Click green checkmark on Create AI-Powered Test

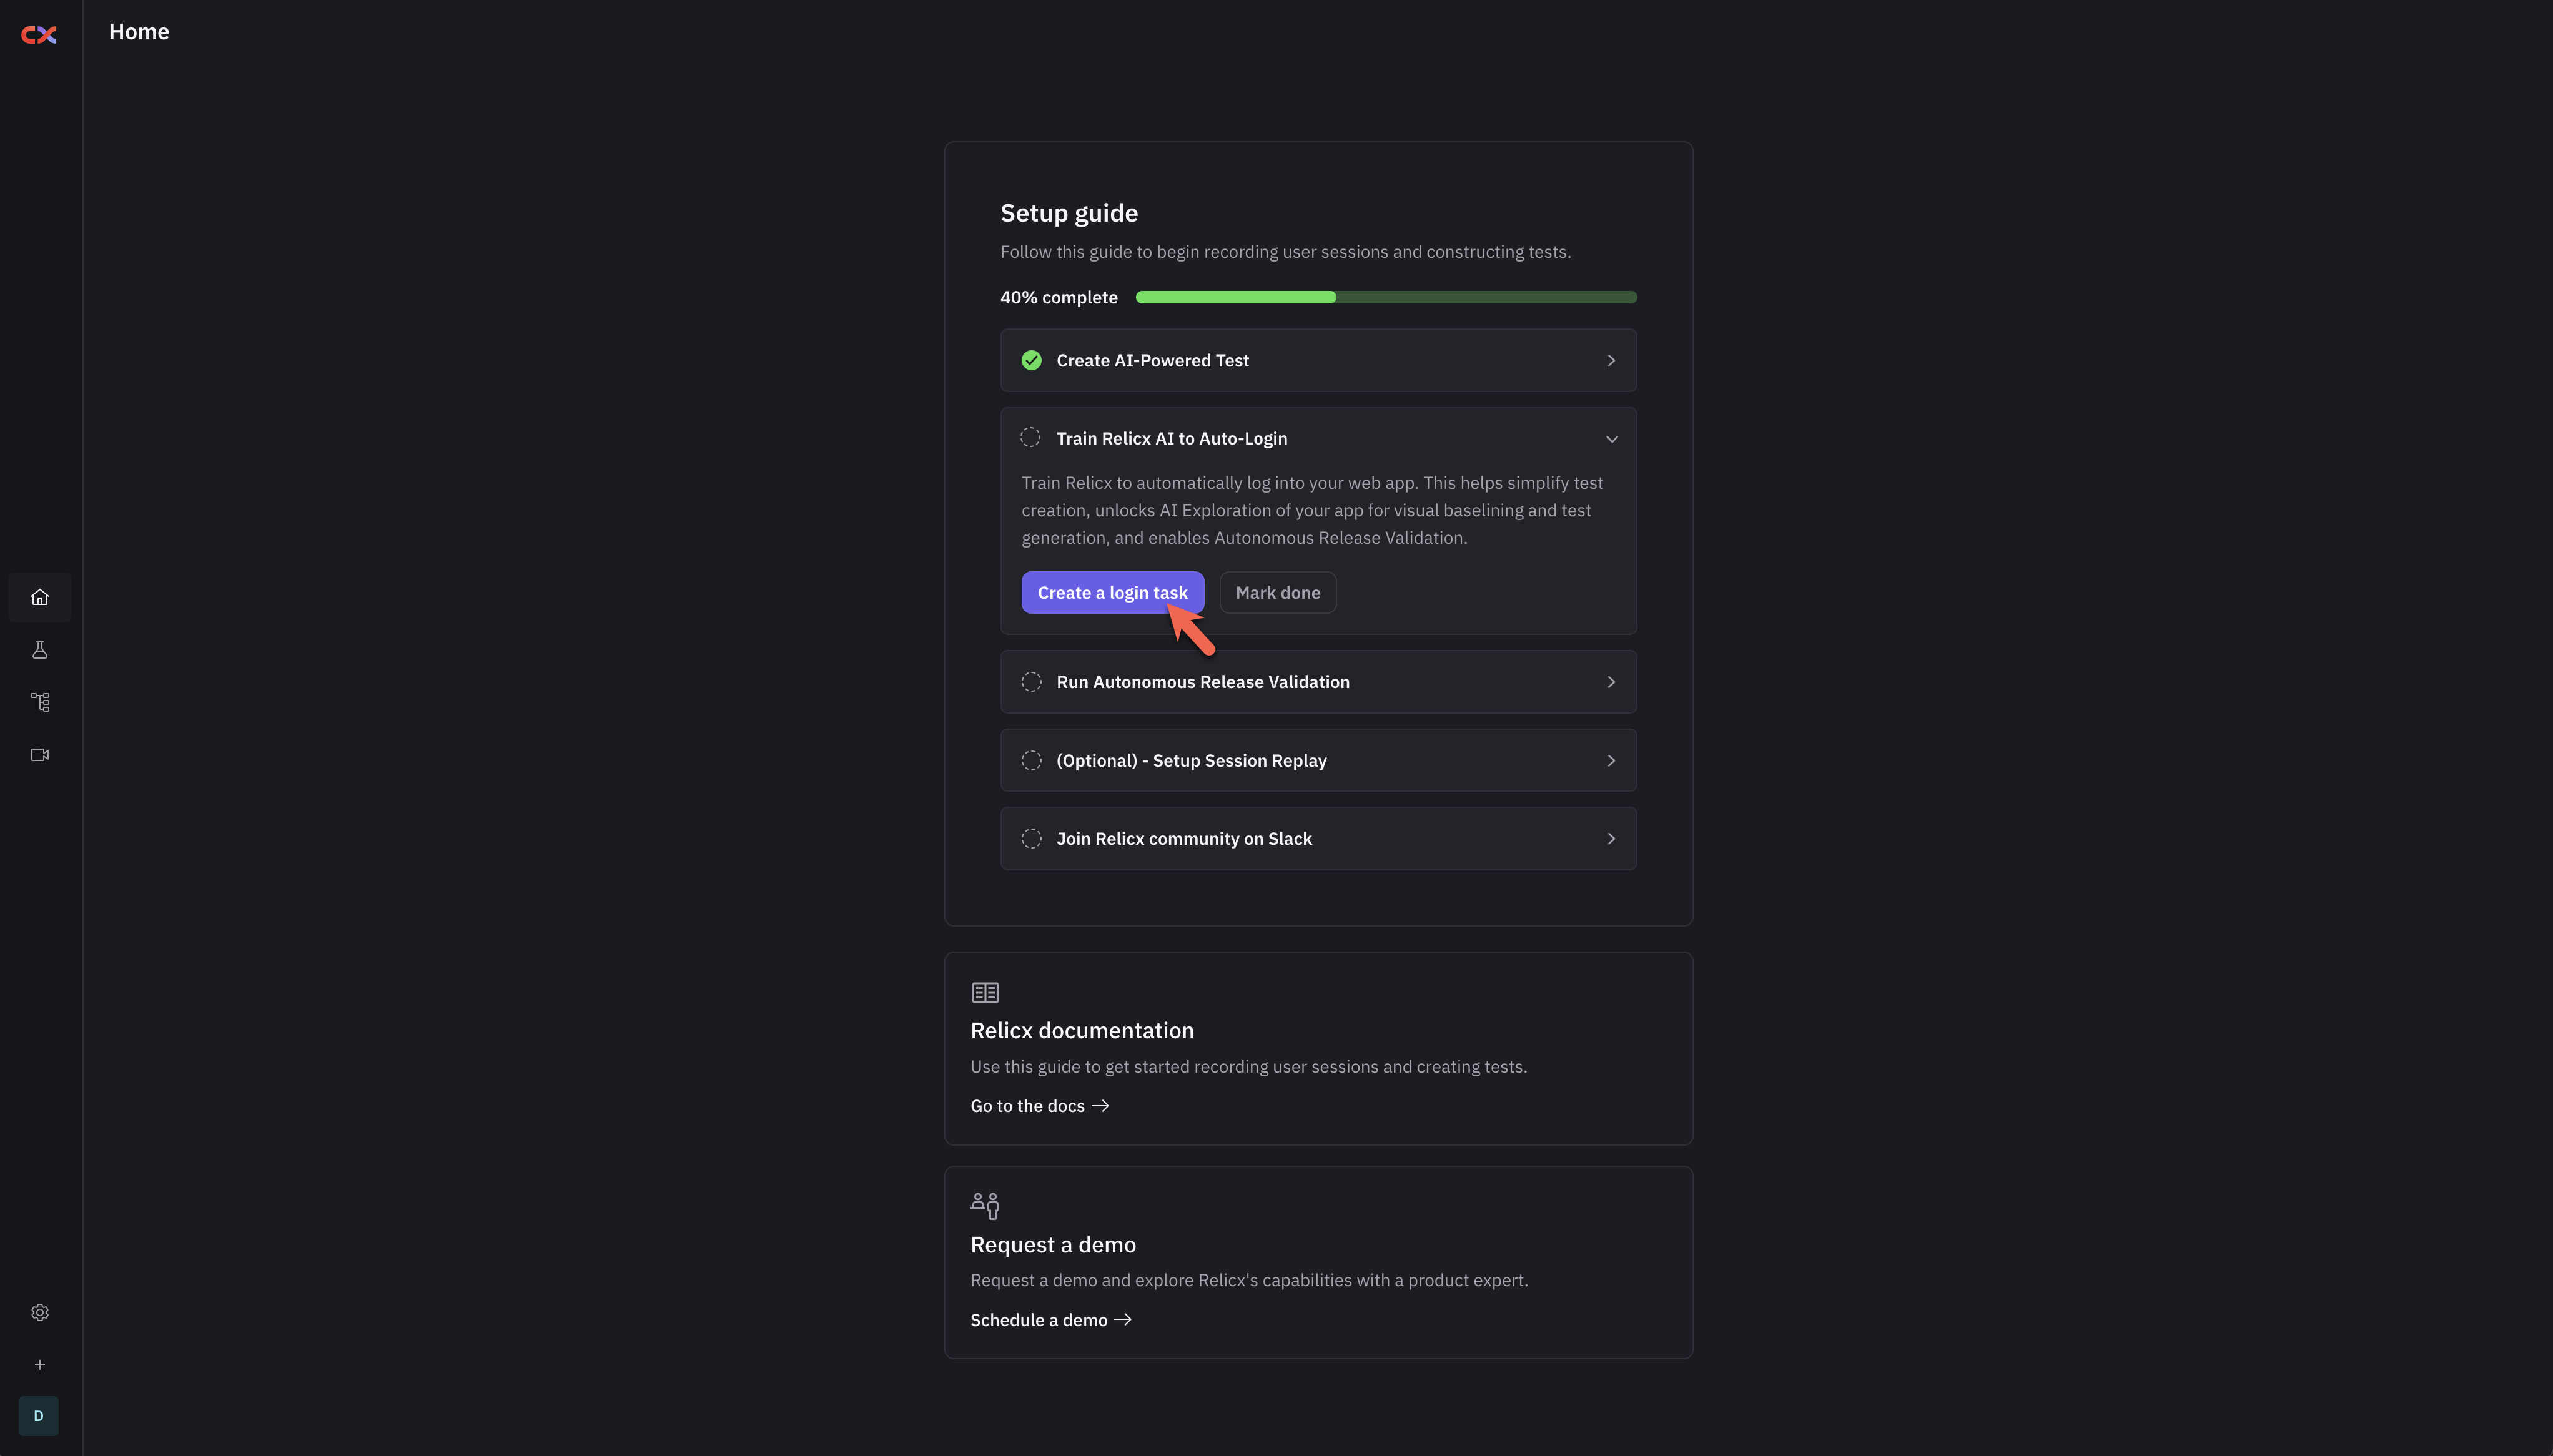click(1032, 360)
